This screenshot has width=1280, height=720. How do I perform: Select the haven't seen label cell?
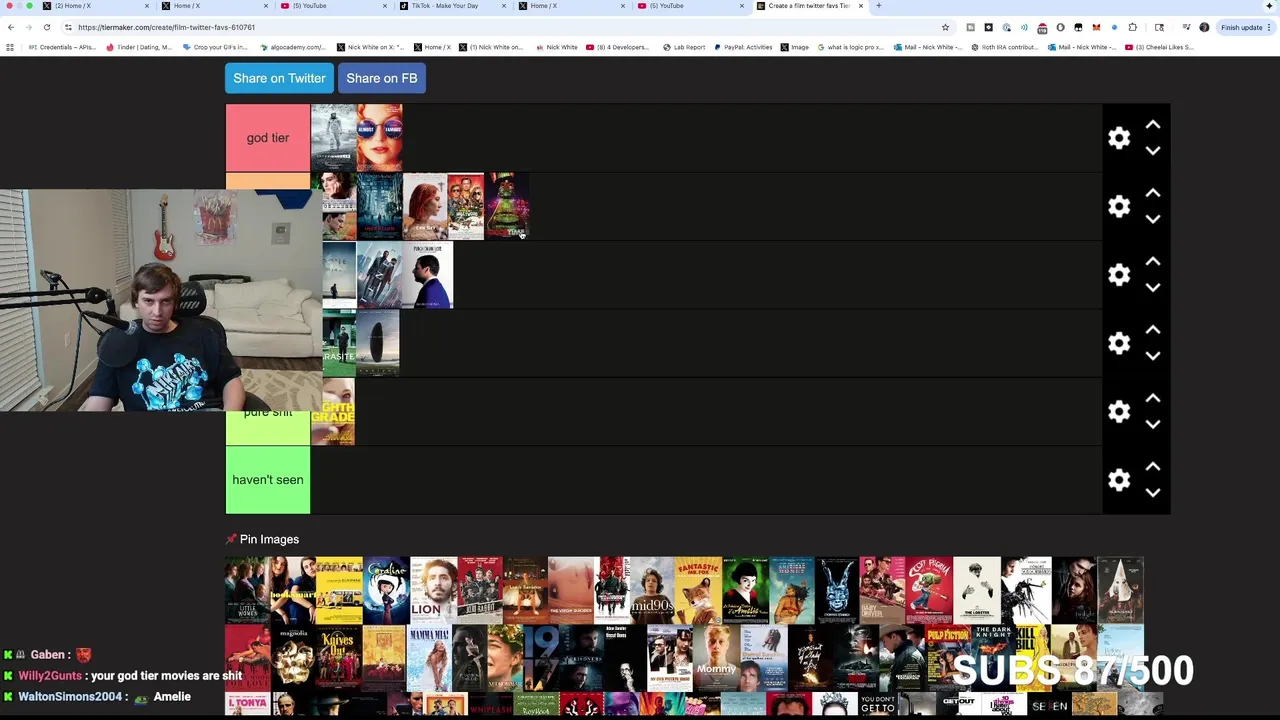268,480
